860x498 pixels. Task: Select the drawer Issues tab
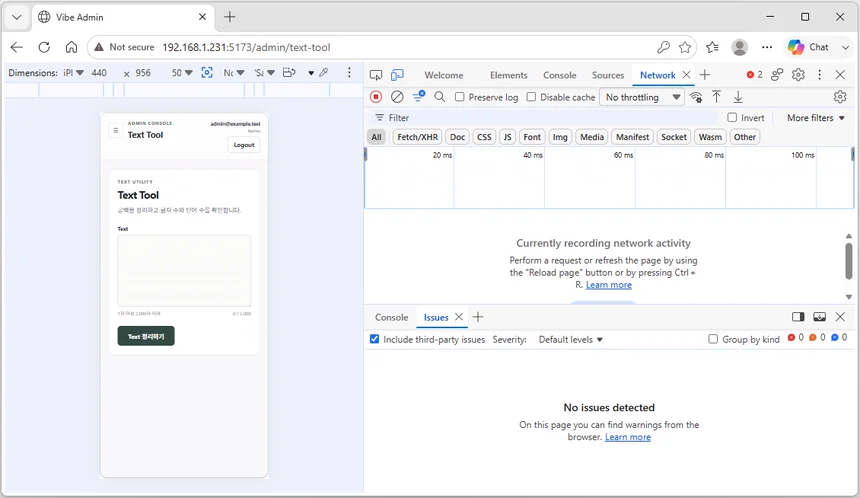(435, 317)
